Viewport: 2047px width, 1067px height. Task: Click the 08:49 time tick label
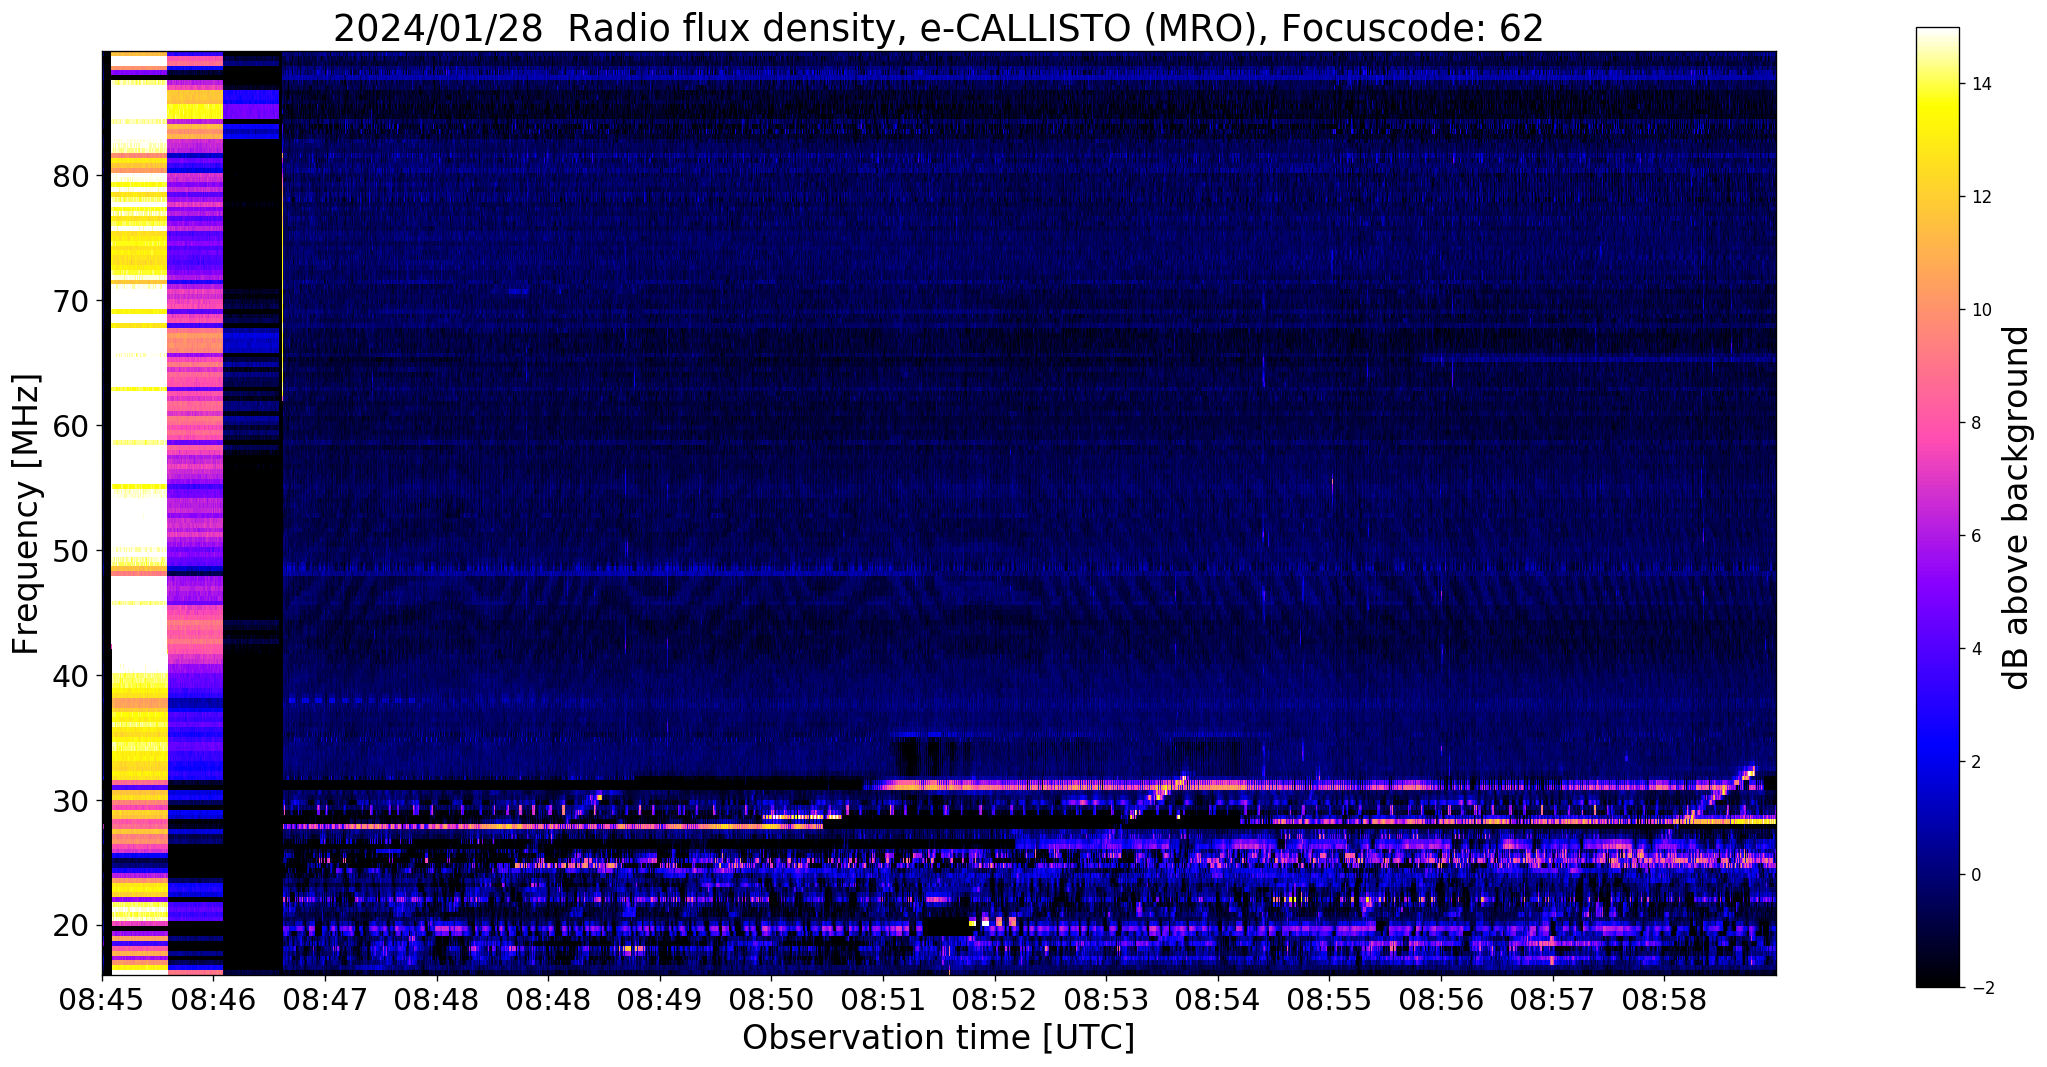point(660,999)
